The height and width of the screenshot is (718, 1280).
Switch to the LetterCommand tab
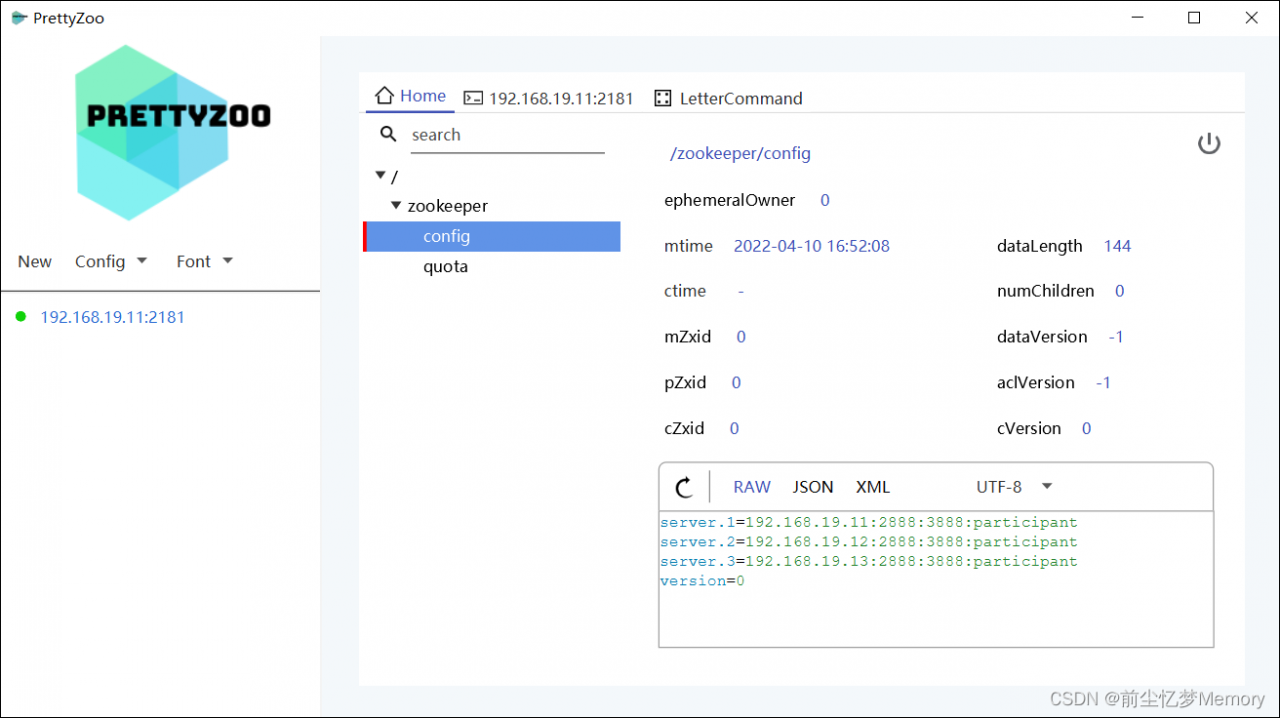click(728, 98)
